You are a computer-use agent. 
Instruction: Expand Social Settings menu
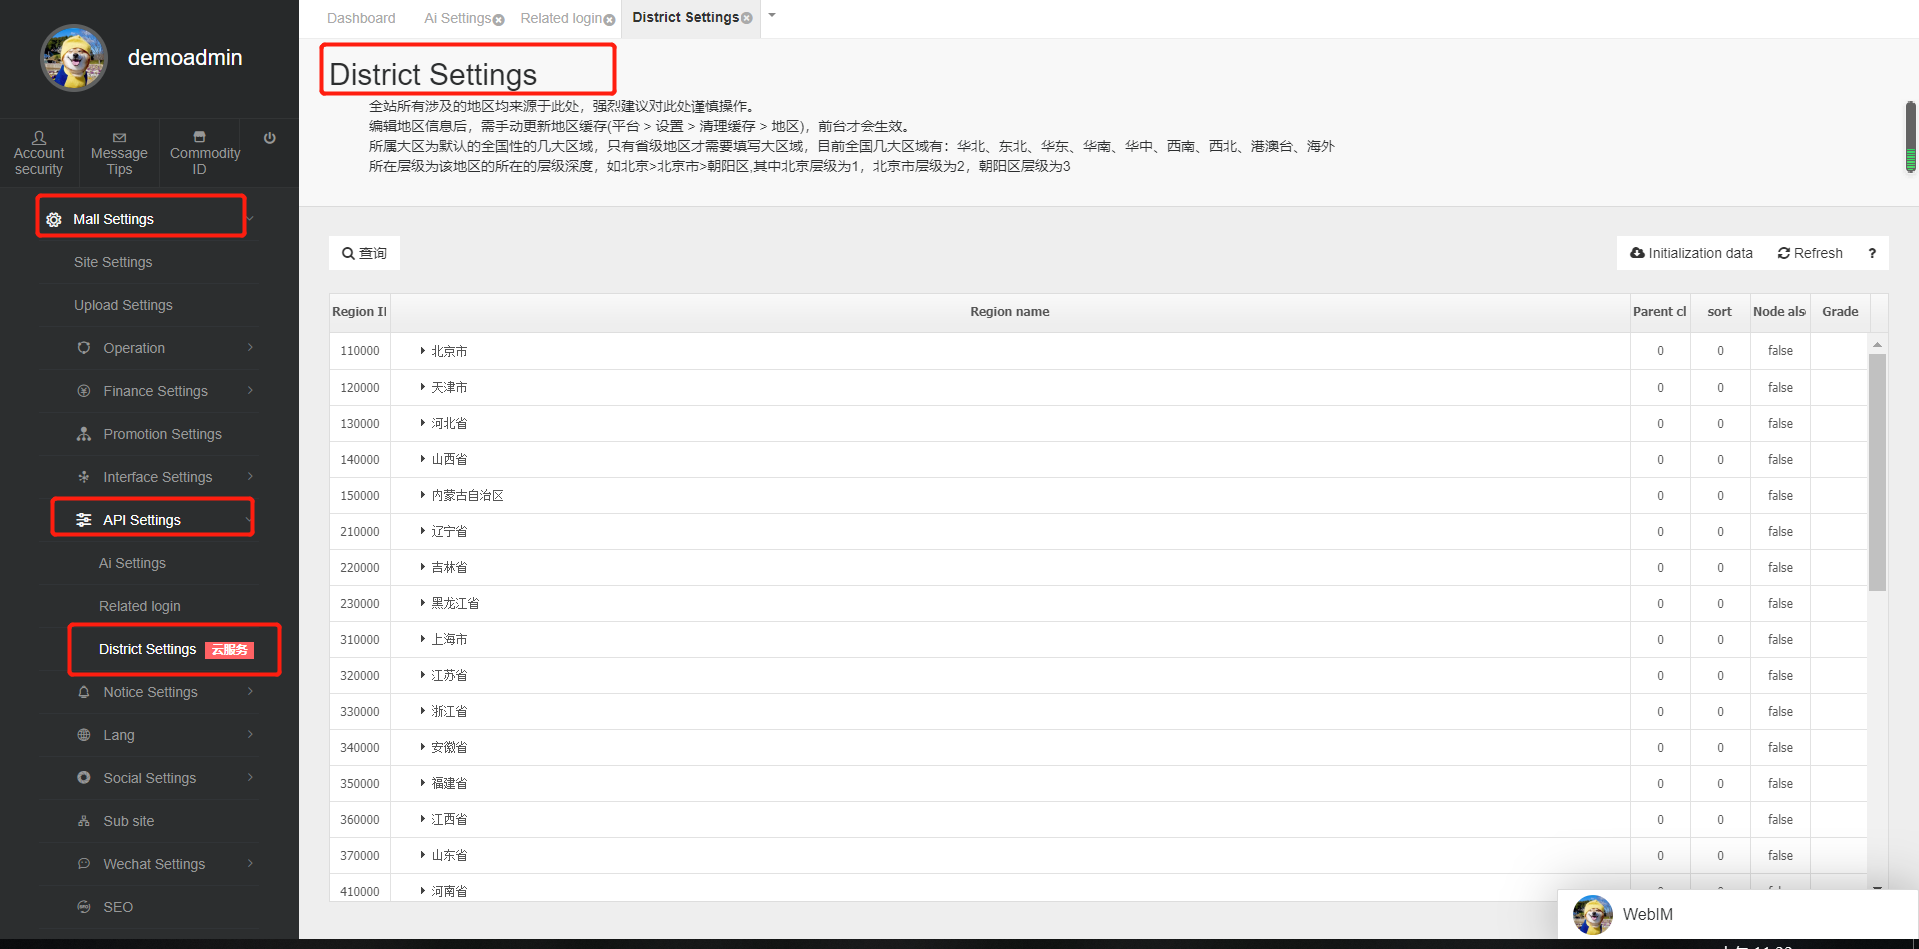(148, 778)
